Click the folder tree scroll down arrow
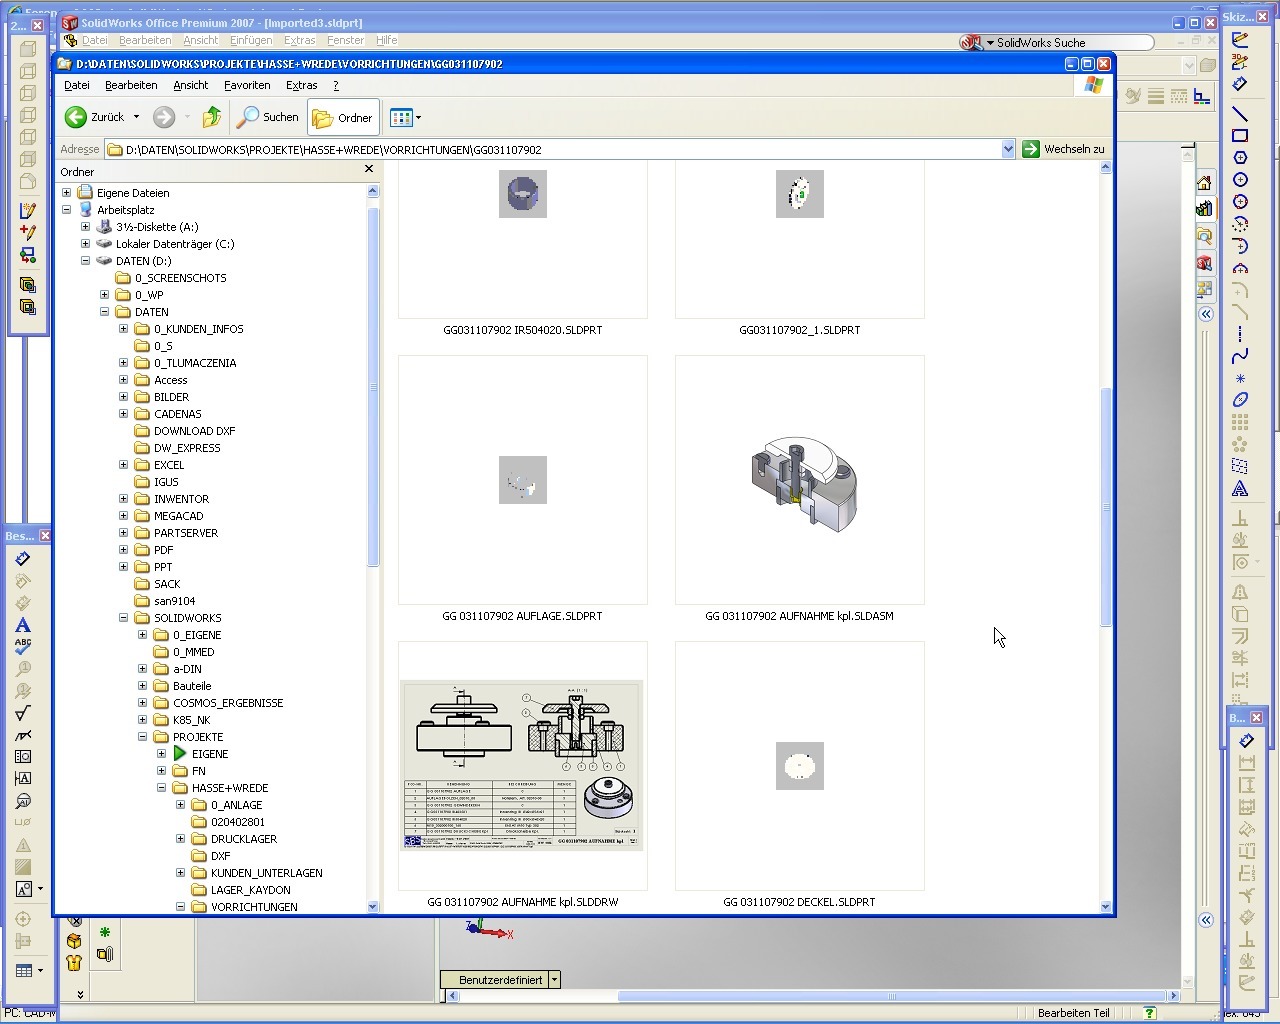This screenshot has height=1024, width=1280. click(373, 907)
